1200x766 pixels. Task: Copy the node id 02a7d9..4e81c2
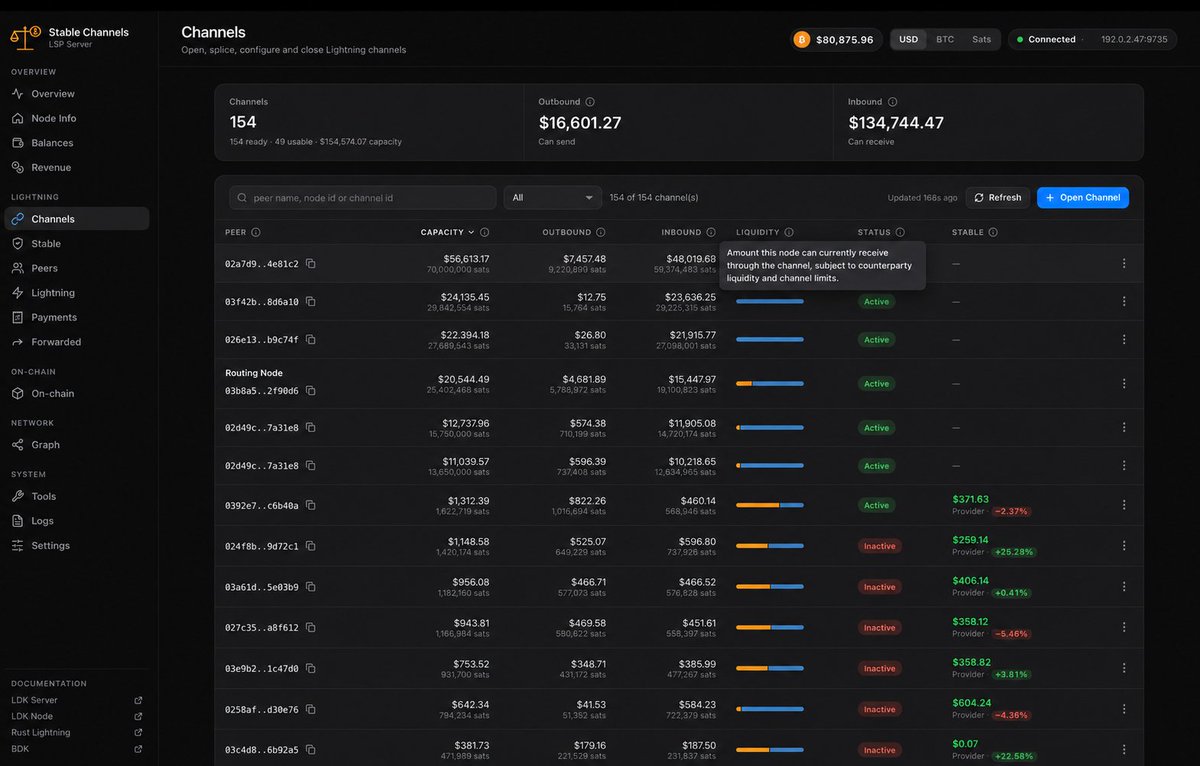pyautogui.click(x=311, y=264)
